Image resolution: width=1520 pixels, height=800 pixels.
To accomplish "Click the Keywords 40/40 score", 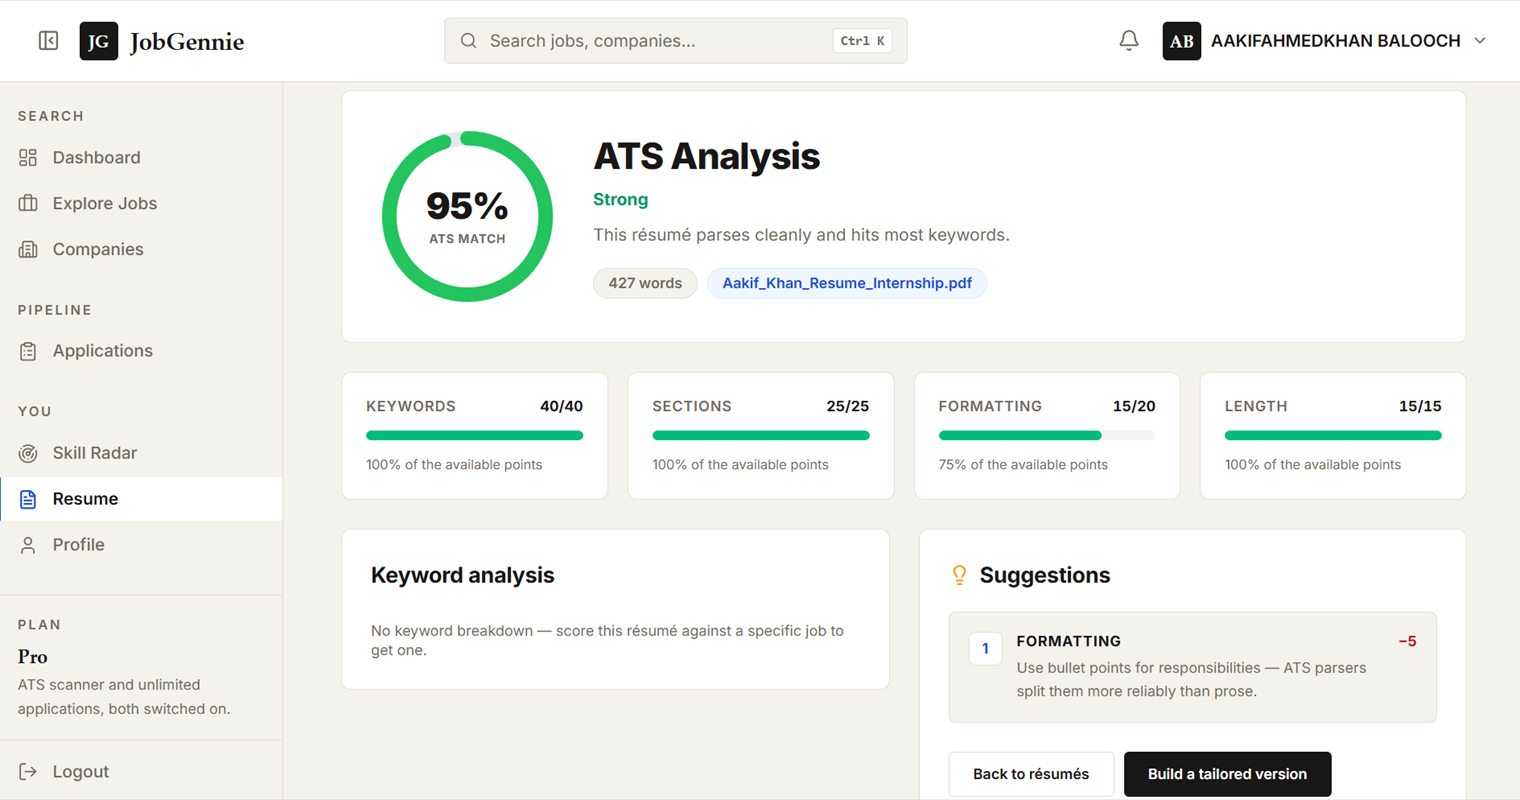I will 561,406.
